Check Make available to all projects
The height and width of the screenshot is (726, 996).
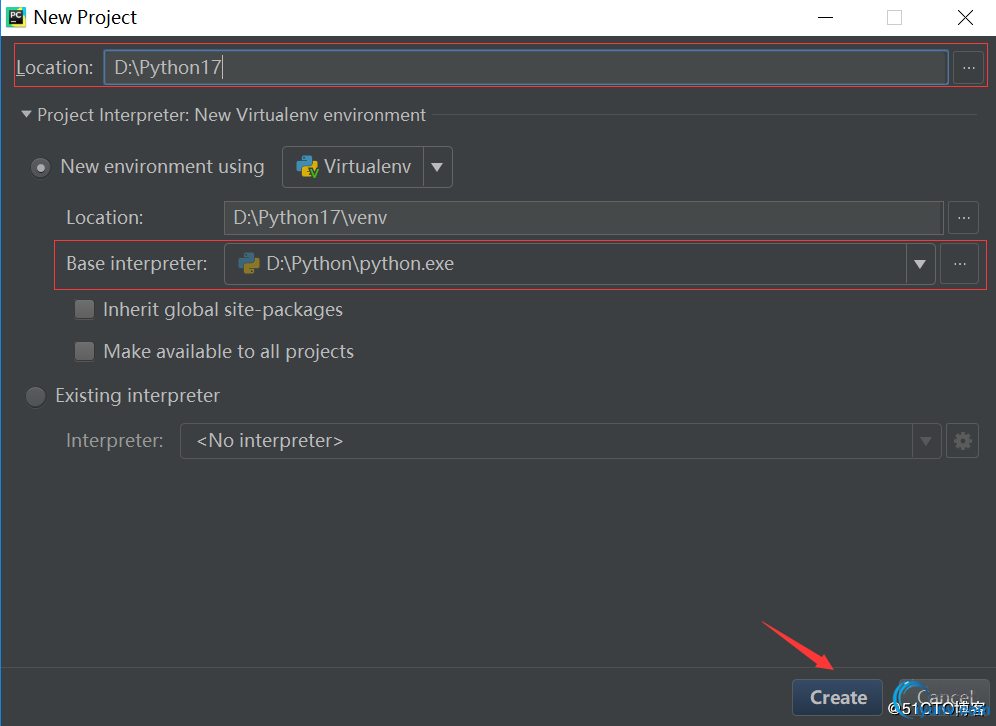point(85,352)
